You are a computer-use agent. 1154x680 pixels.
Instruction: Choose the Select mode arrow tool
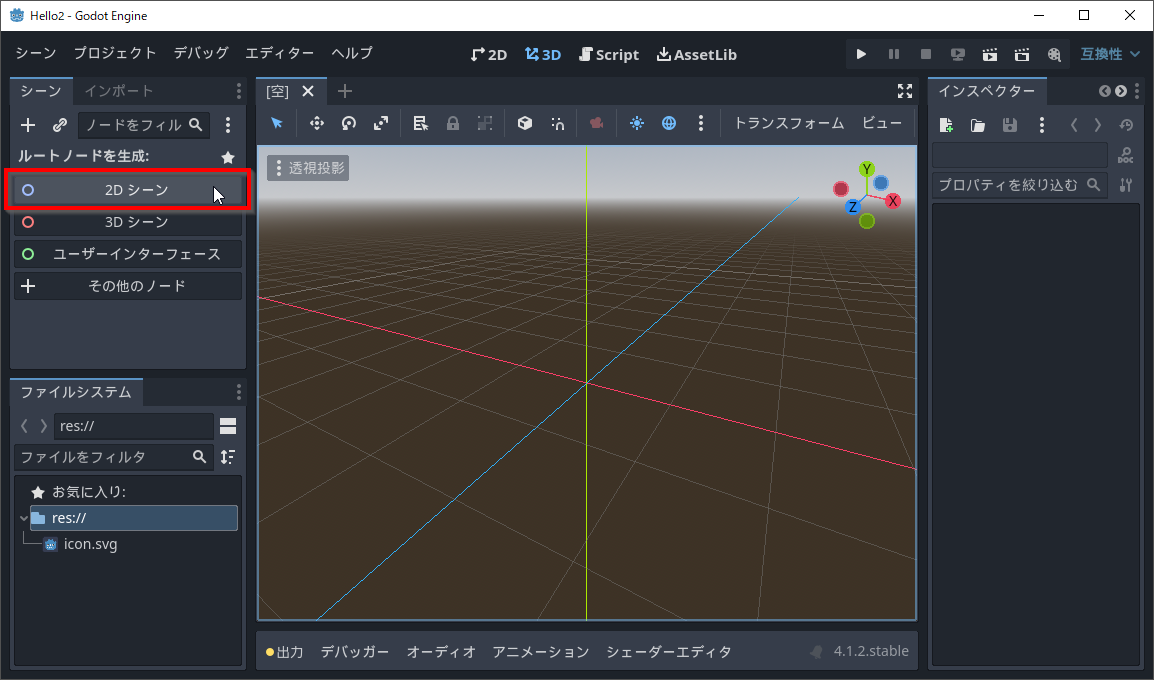coord(277,123)
